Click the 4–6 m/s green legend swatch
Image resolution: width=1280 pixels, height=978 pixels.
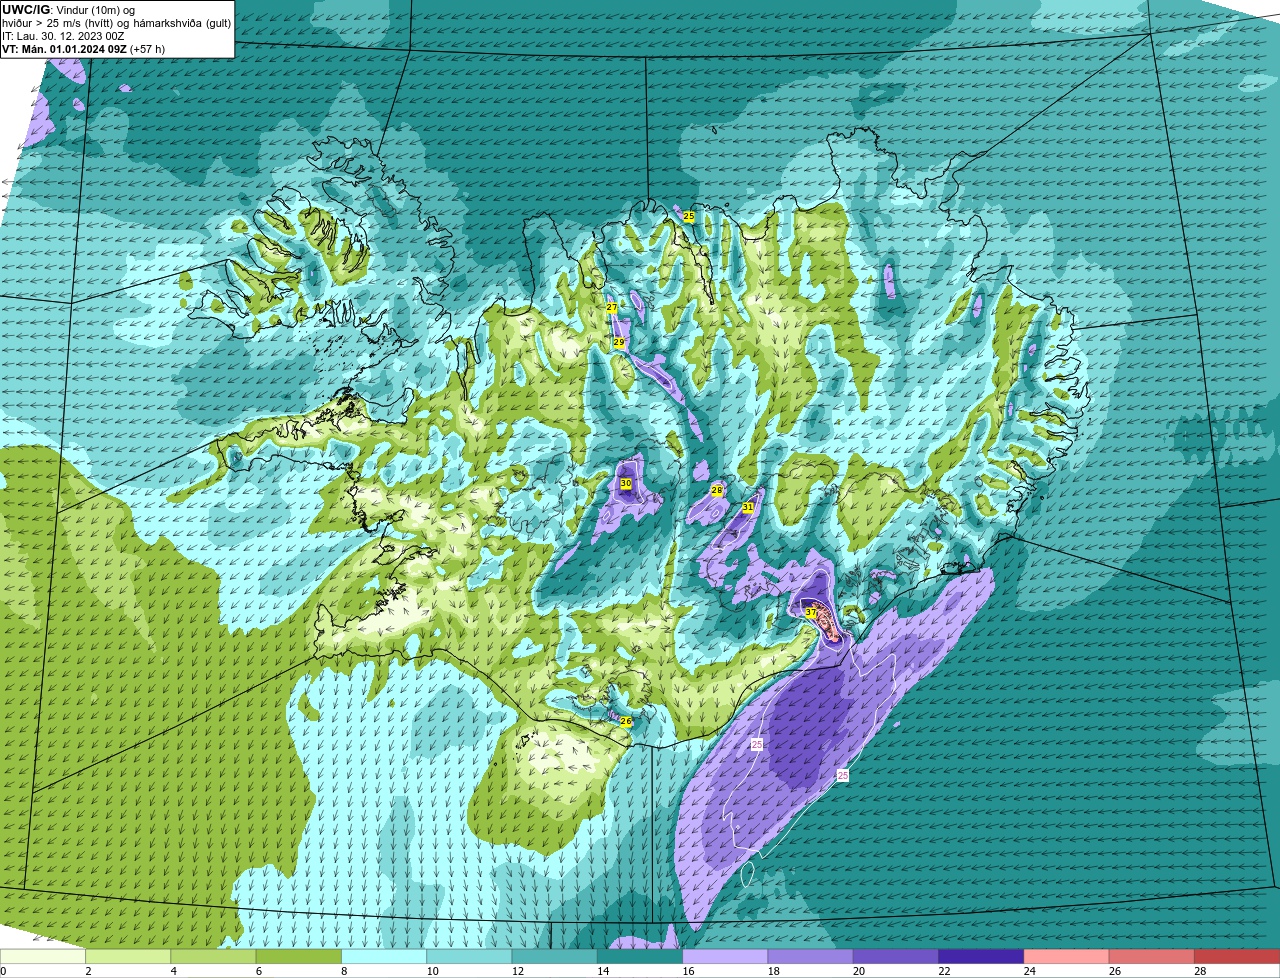[x=213, y=956]
